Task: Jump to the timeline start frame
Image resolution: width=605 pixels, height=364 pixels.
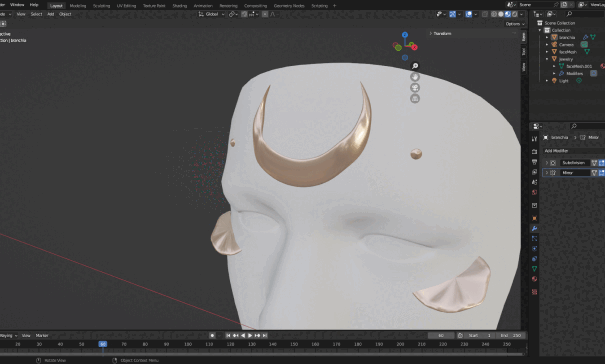Action: tap(228, 335)
